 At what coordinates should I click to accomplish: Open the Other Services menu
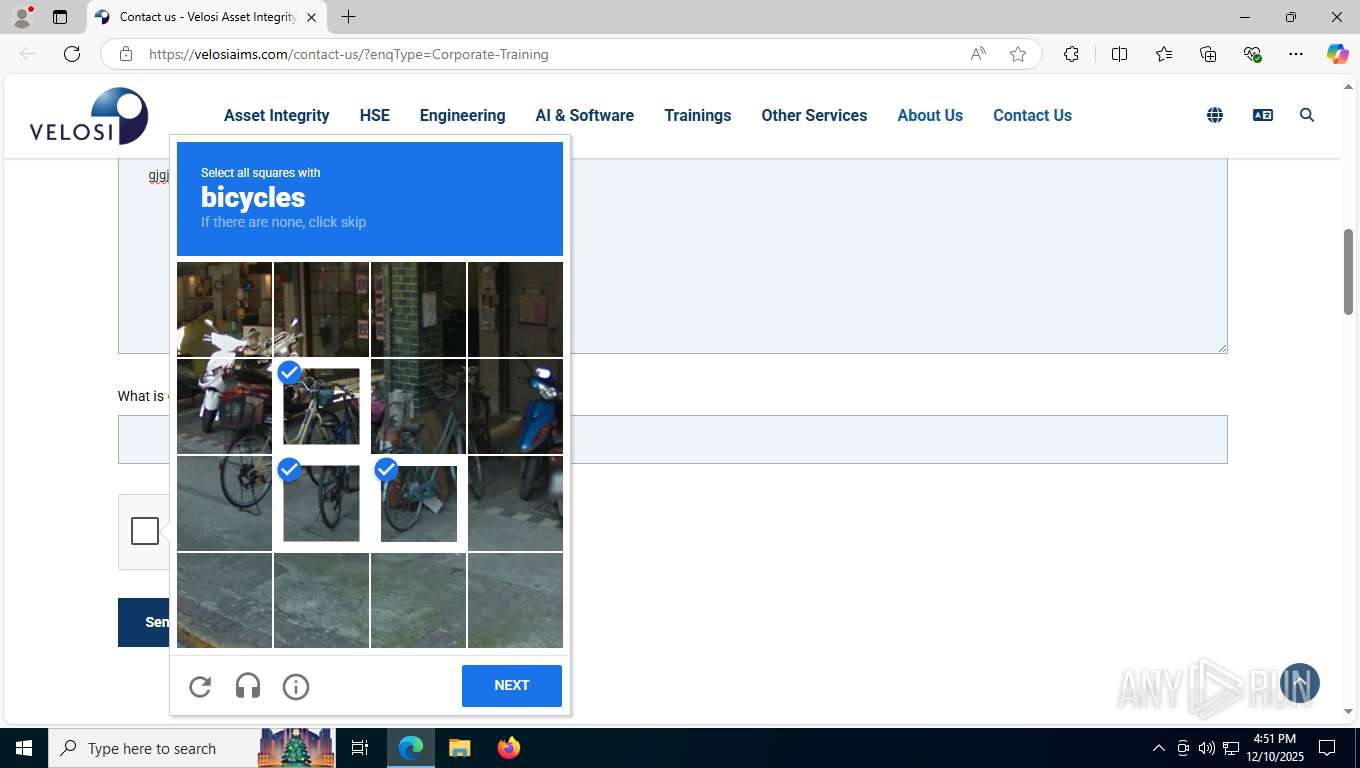[x=814, y=115]
